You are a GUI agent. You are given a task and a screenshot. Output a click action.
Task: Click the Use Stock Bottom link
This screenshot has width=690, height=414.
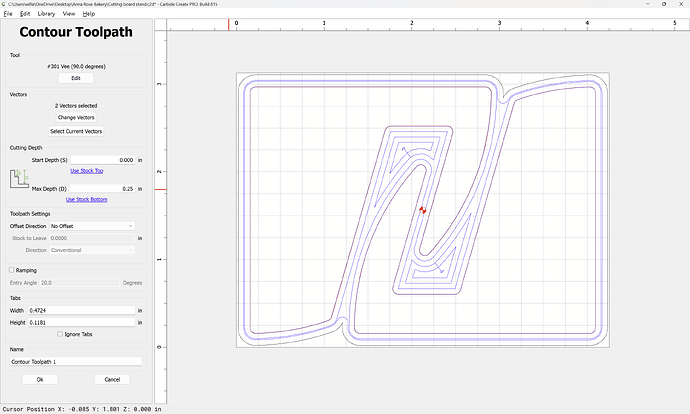pyautogui.click(x=87, y=199)
